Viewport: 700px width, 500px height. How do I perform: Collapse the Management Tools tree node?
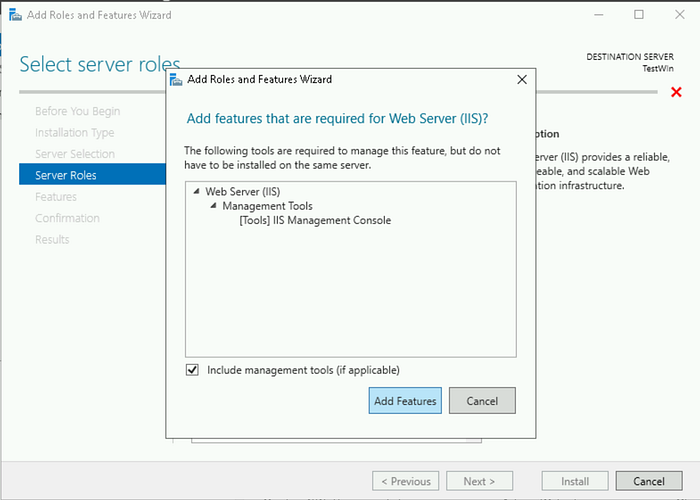click(x=213, y=205)
